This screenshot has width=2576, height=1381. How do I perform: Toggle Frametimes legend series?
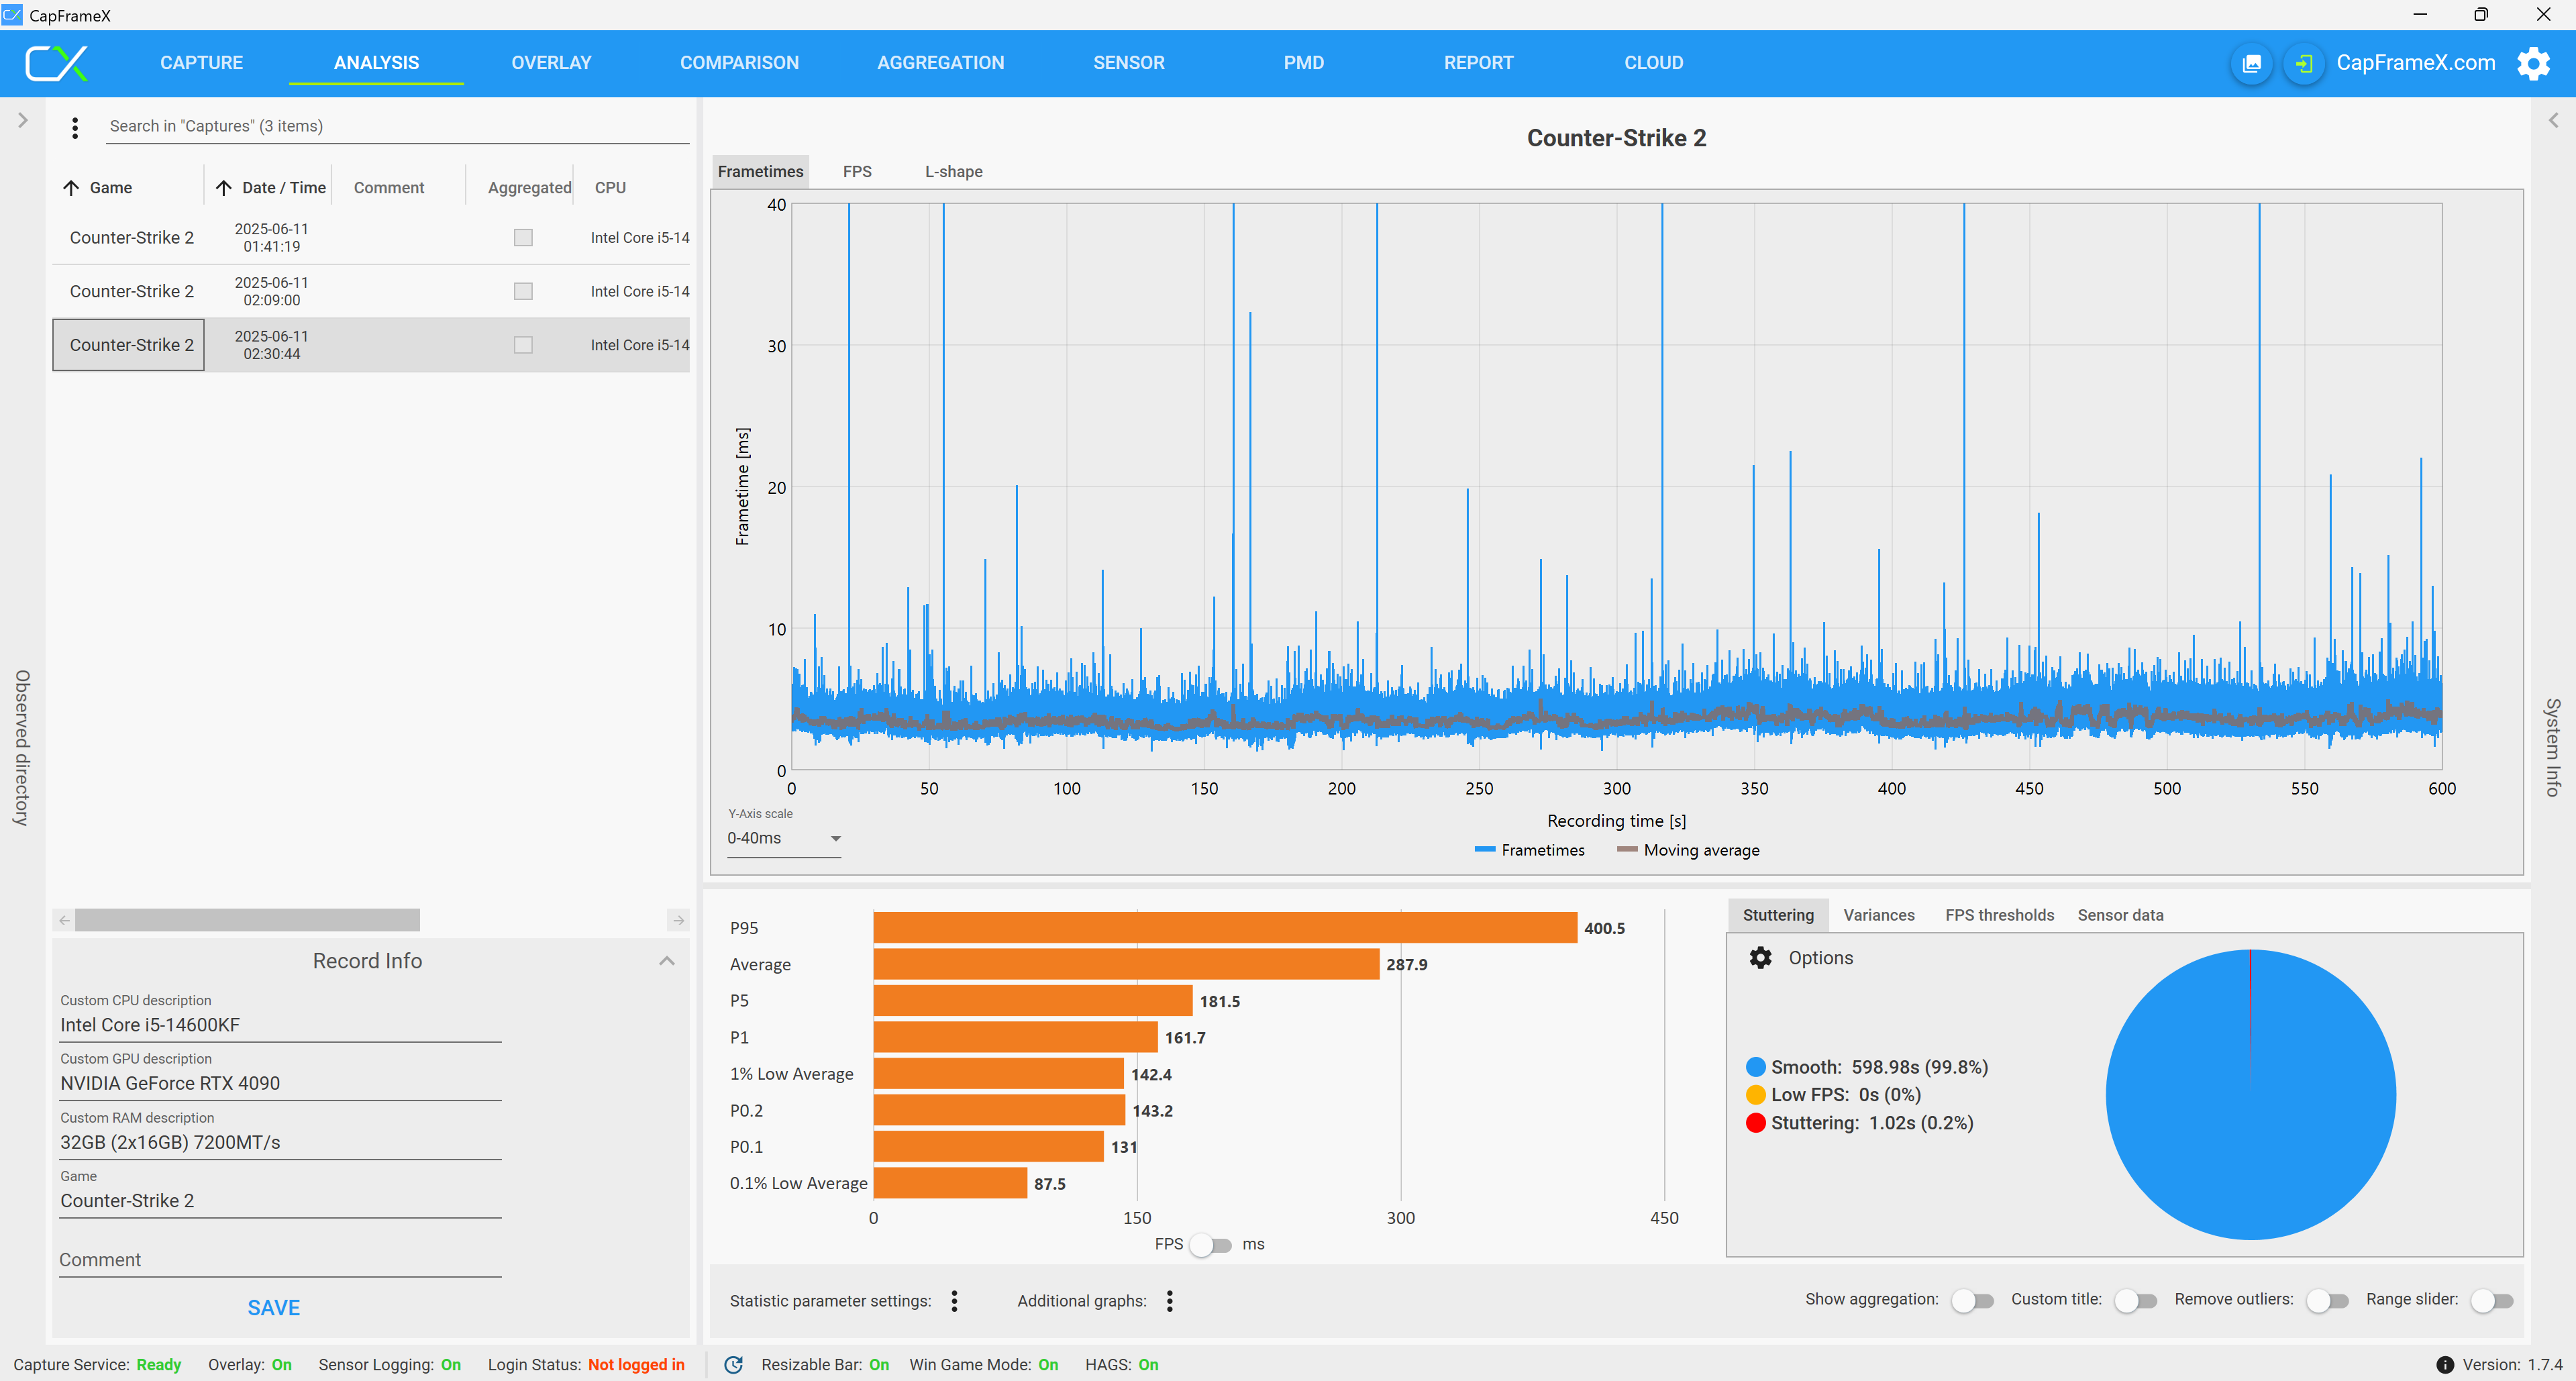tap(1529, 849)
